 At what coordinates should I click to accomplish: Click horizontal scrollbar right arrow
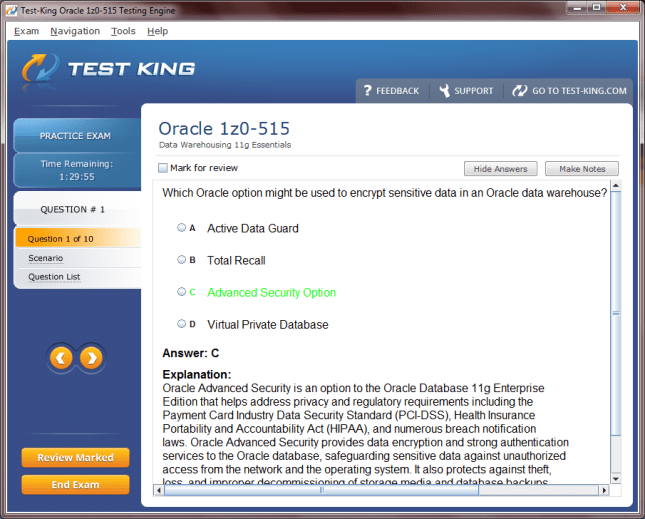(x=604, y=490)
